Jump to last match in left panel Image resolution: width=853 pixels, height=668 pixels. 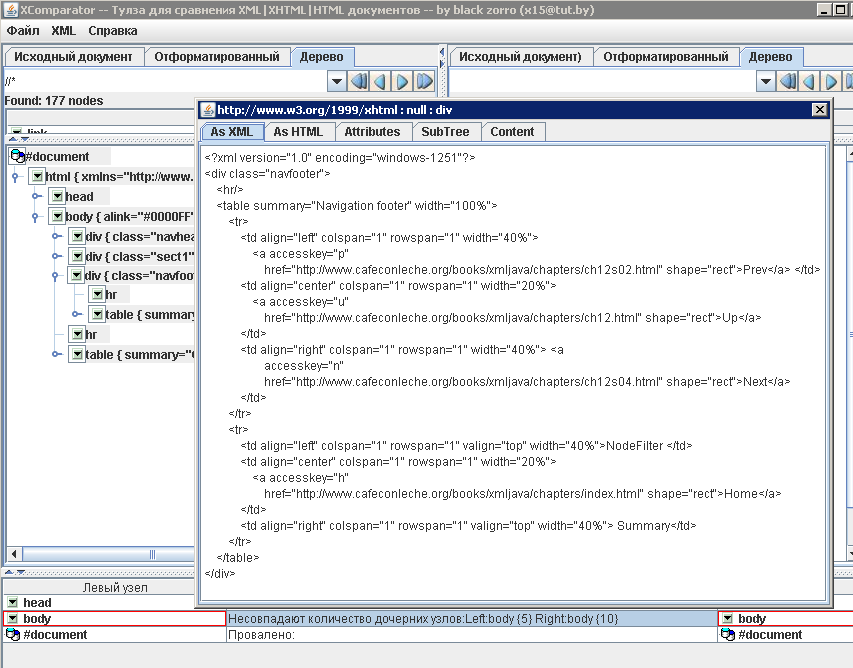pos(424,81)
